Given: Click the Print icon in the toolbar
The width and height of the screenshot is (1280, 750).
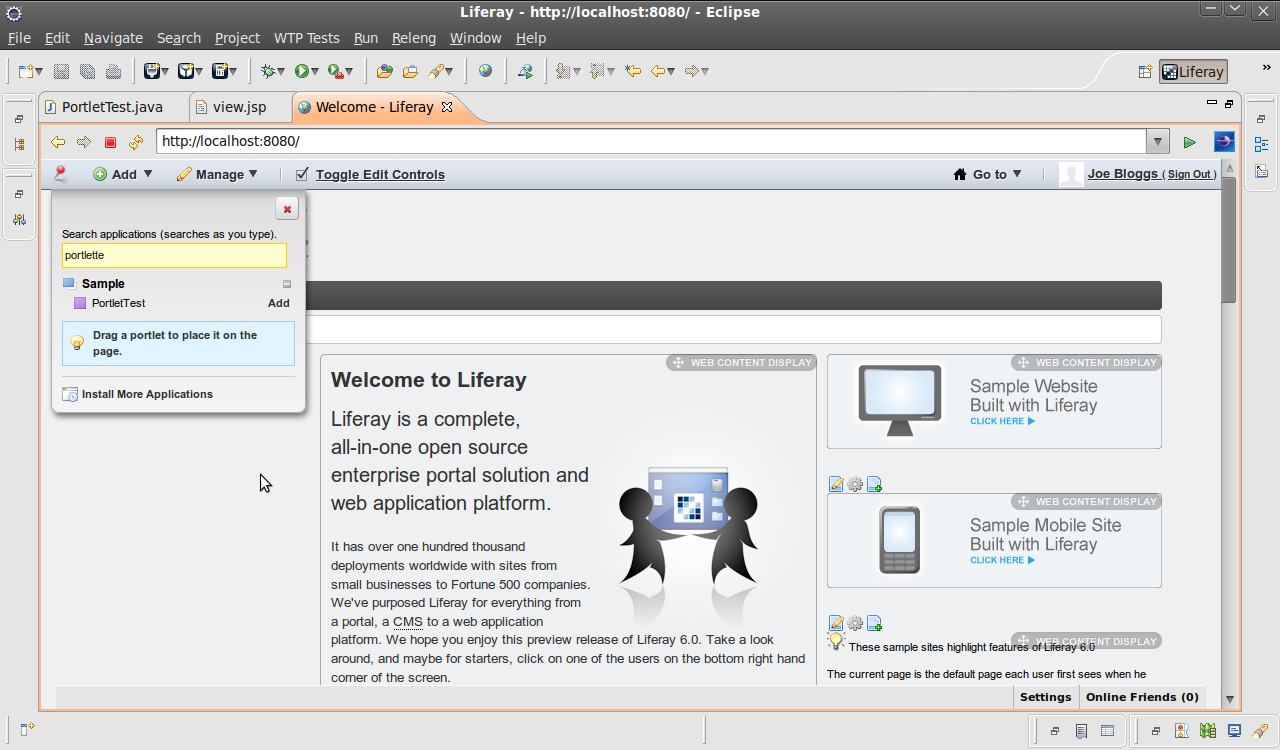Looking at the screenshot, I should coord(113,71).
